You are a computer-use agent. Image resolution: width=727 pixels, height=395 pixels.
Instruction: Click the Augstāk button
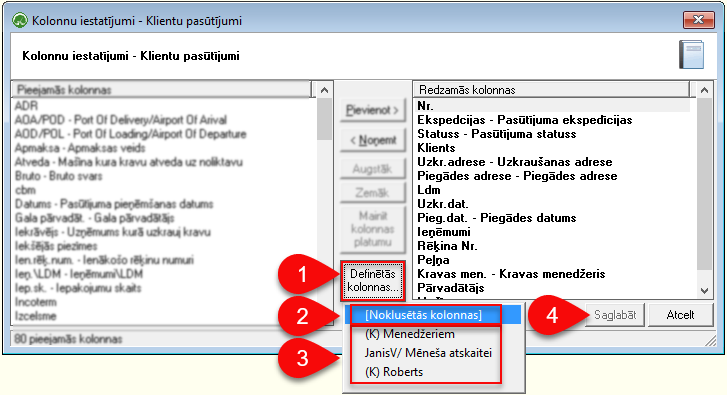tap(372, 169)
